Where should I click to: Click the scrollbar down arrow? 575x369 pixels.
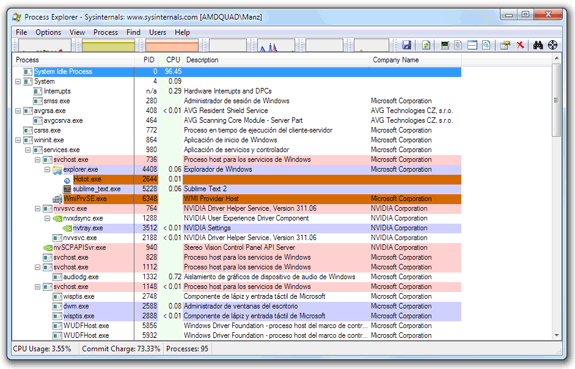(556, 335)
